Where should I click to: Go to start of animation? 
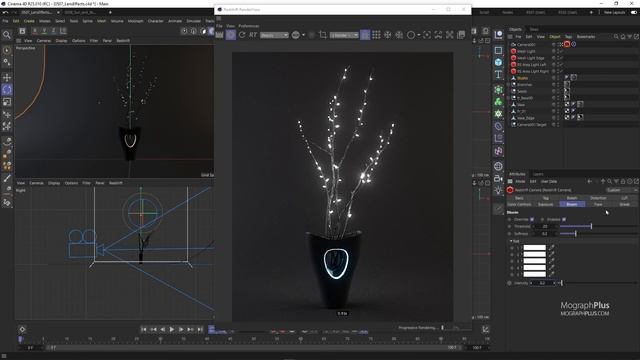click(x=144, y=329)
